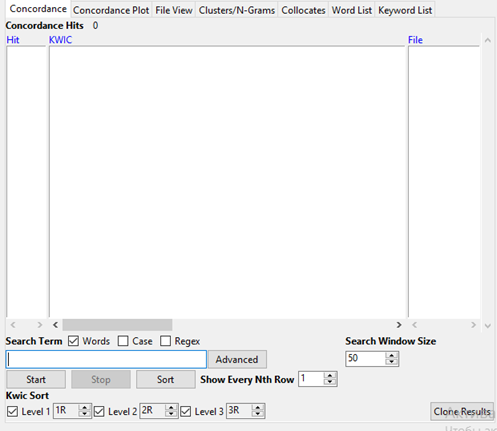Viewport: 497px width, 431px height.
Task: Increase Level 3 sort position
Action: click(258, 408)
